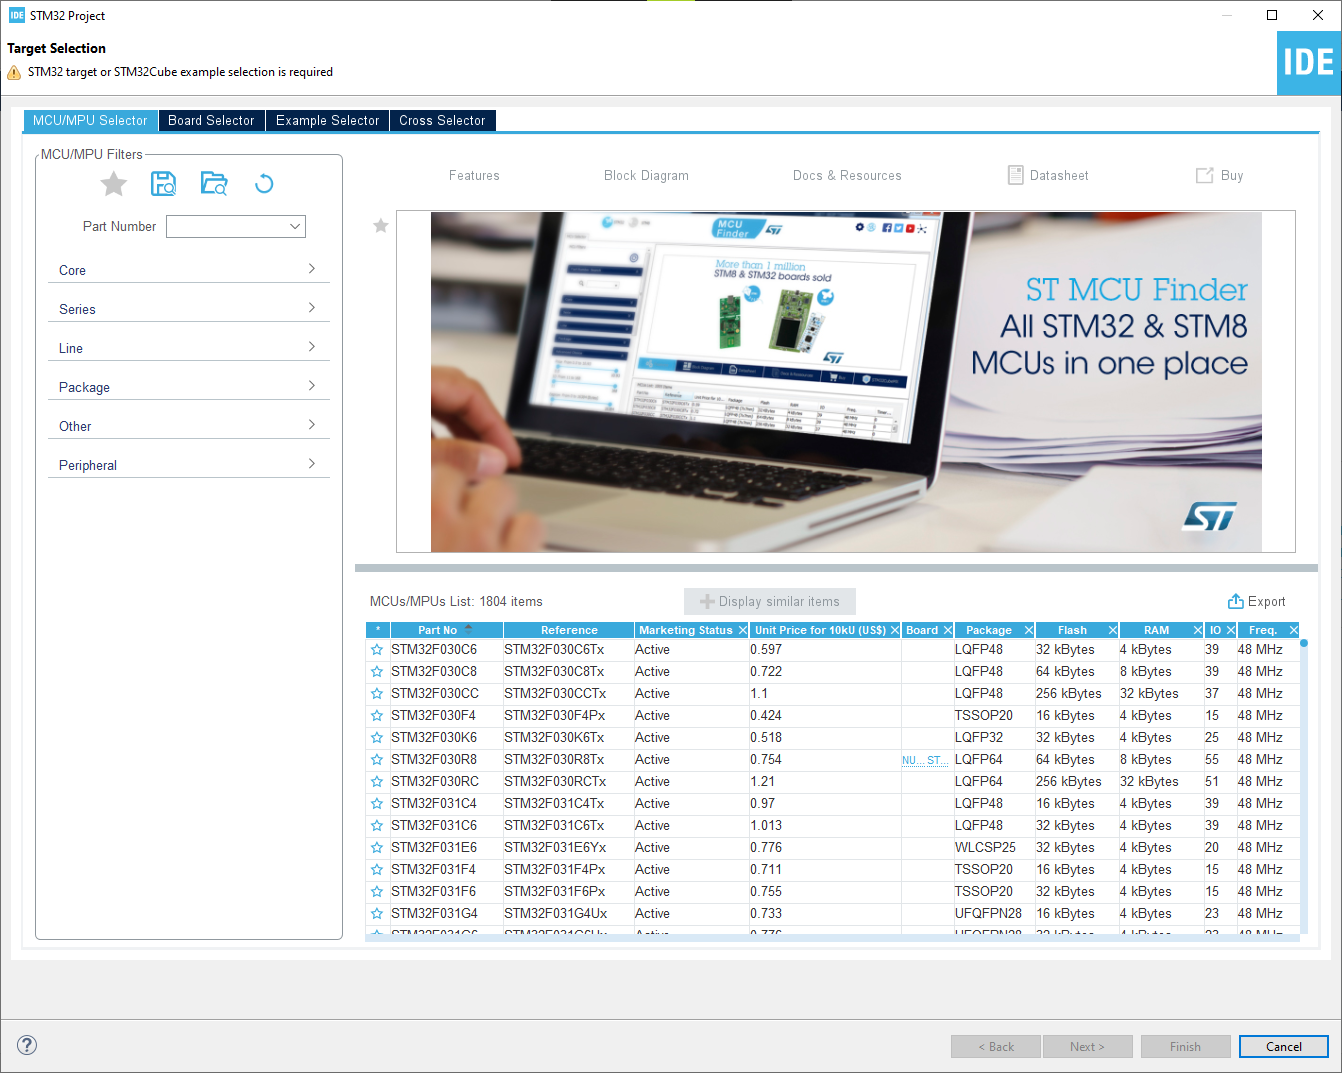1342x1073 pixels.
Task: Click the splitter bar above MCU list
Action: 836,568
